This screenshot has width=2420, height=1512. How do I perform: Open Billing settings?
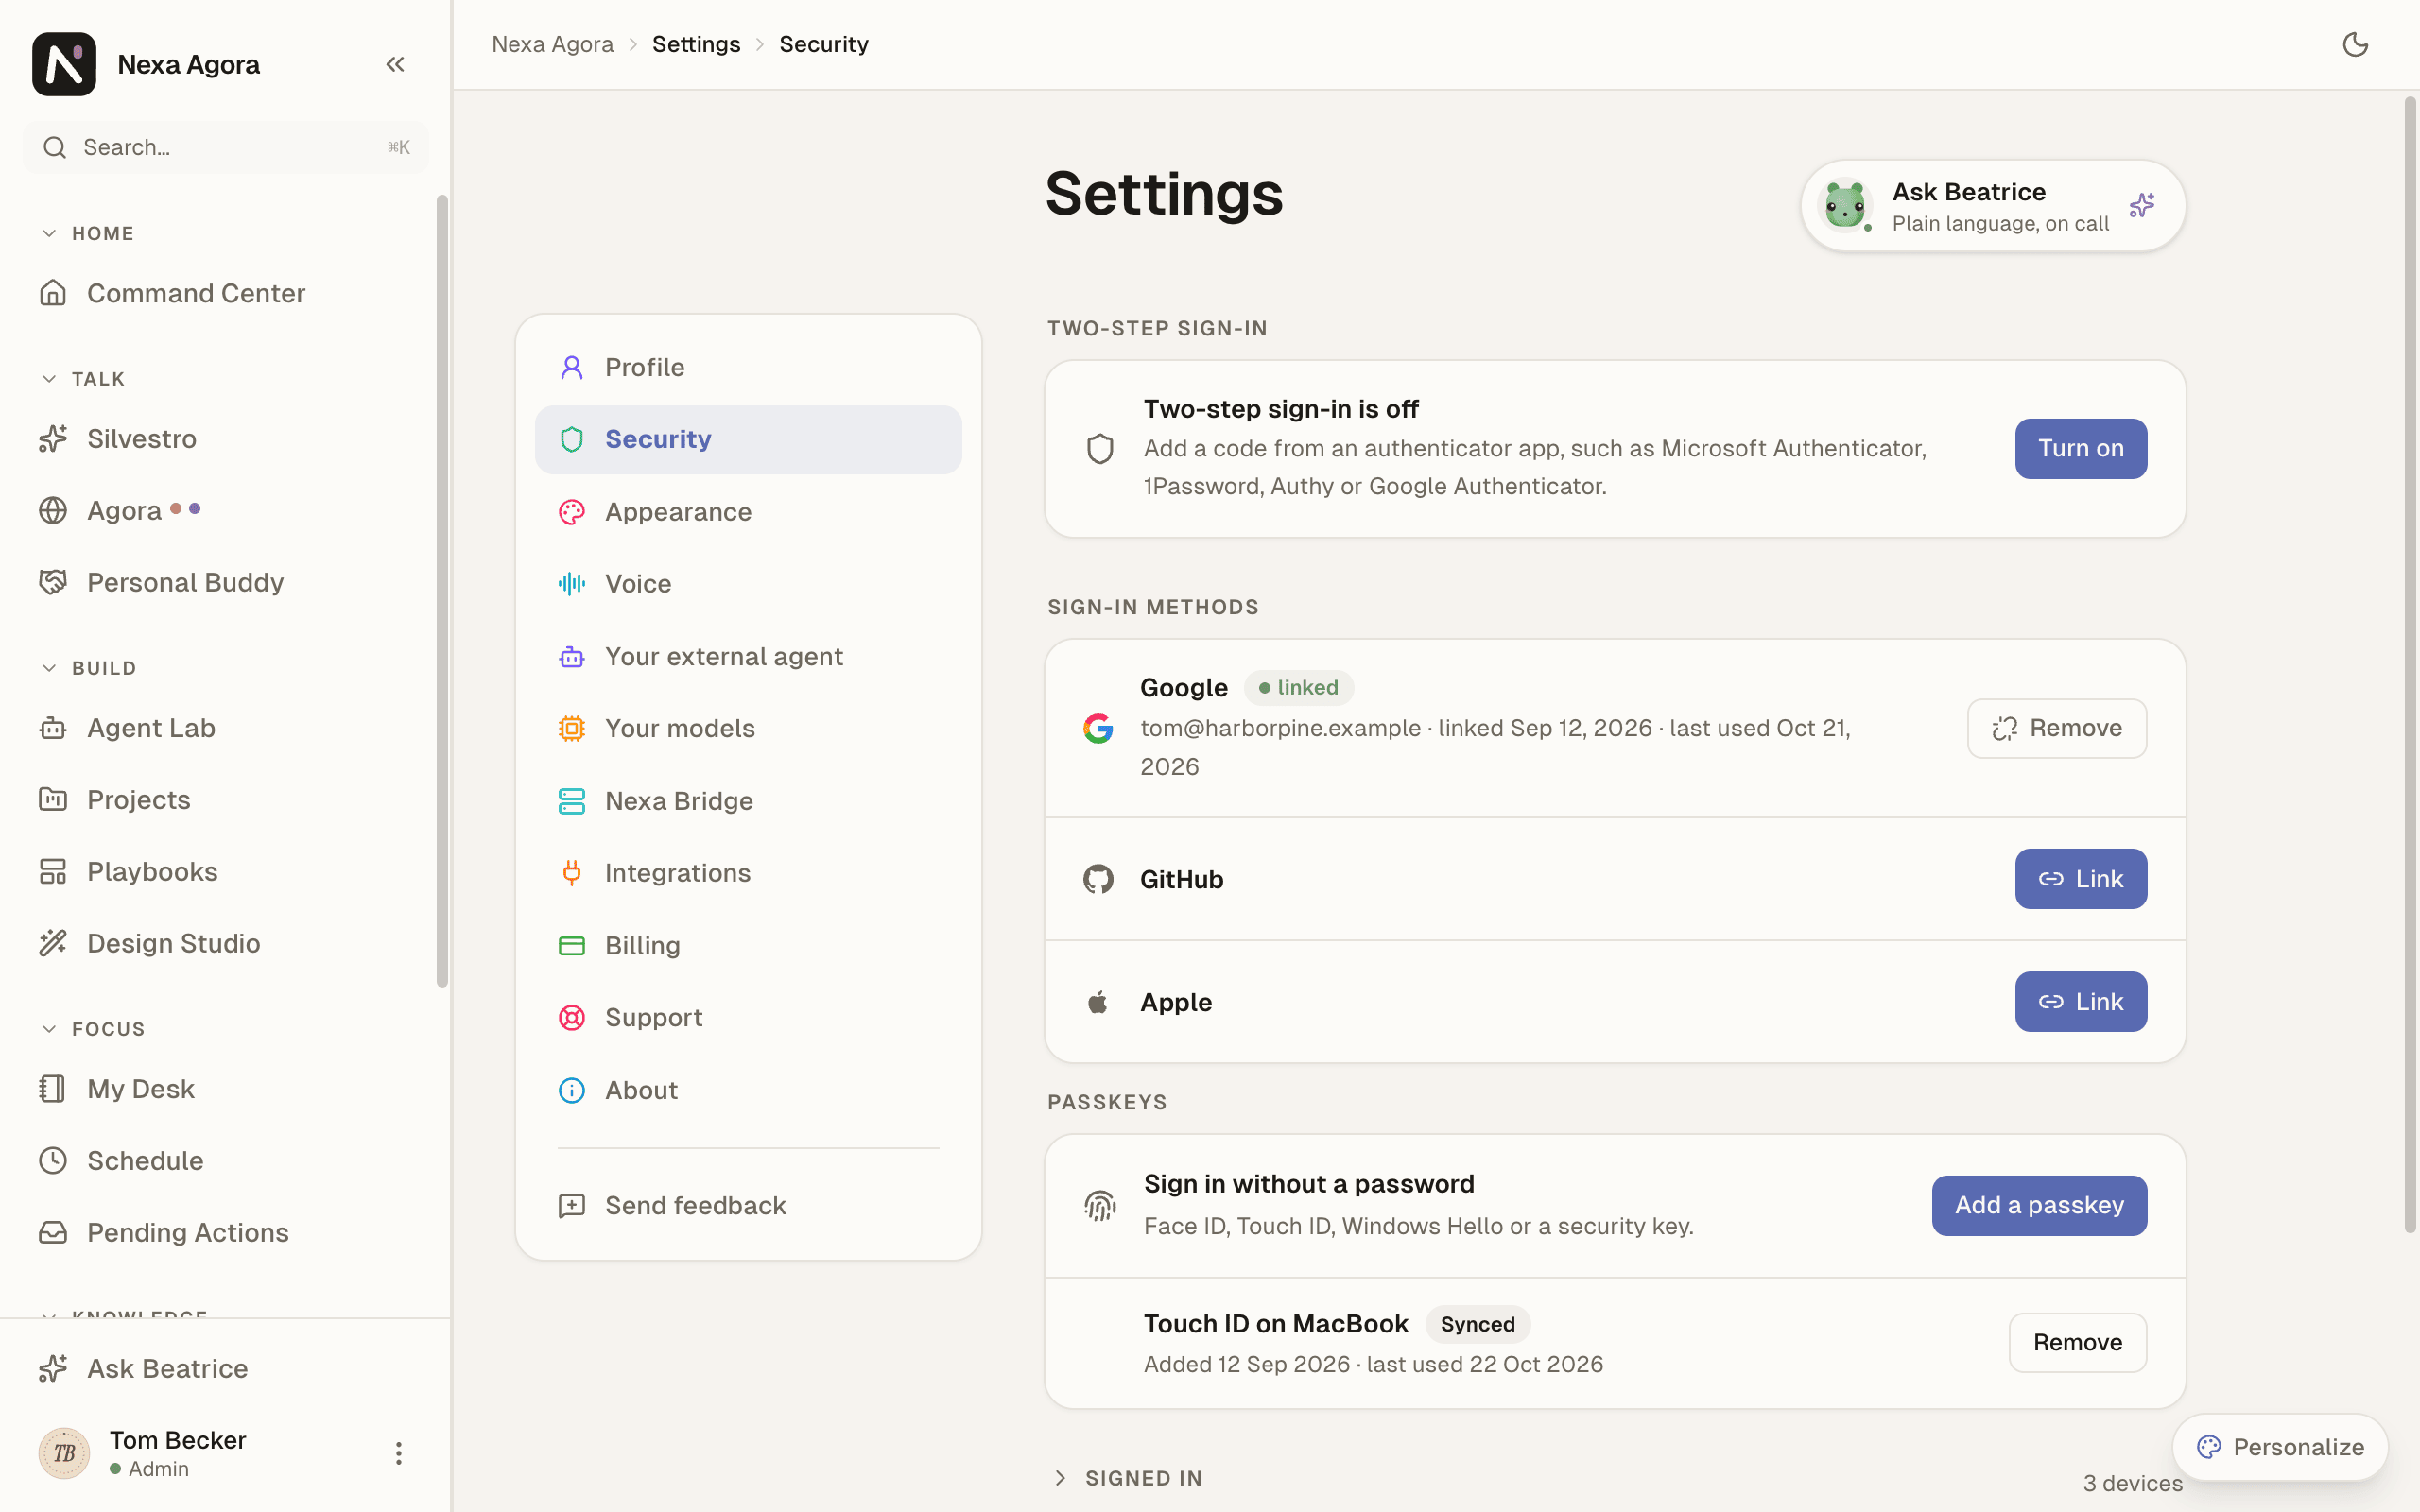pyautogui.click(x=748, y=946)
